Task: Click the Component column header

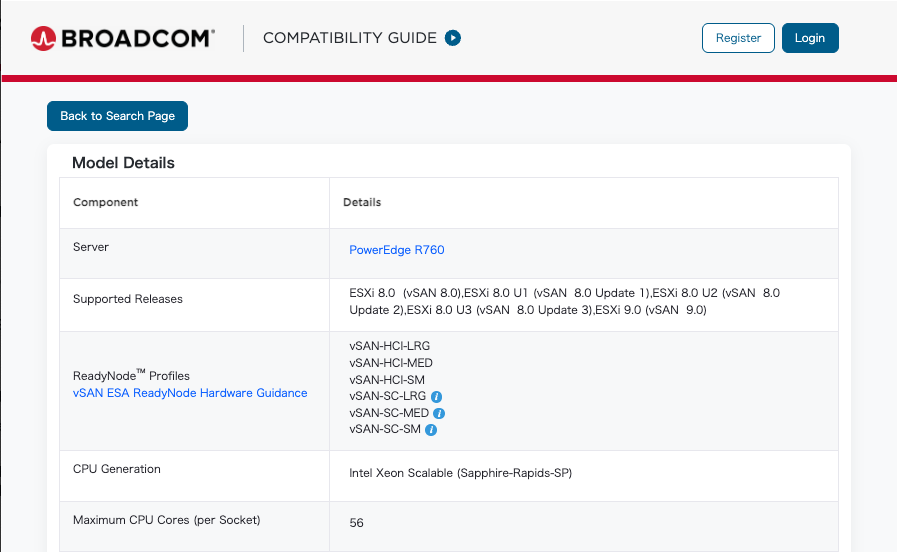Action: tap(105, 202)
